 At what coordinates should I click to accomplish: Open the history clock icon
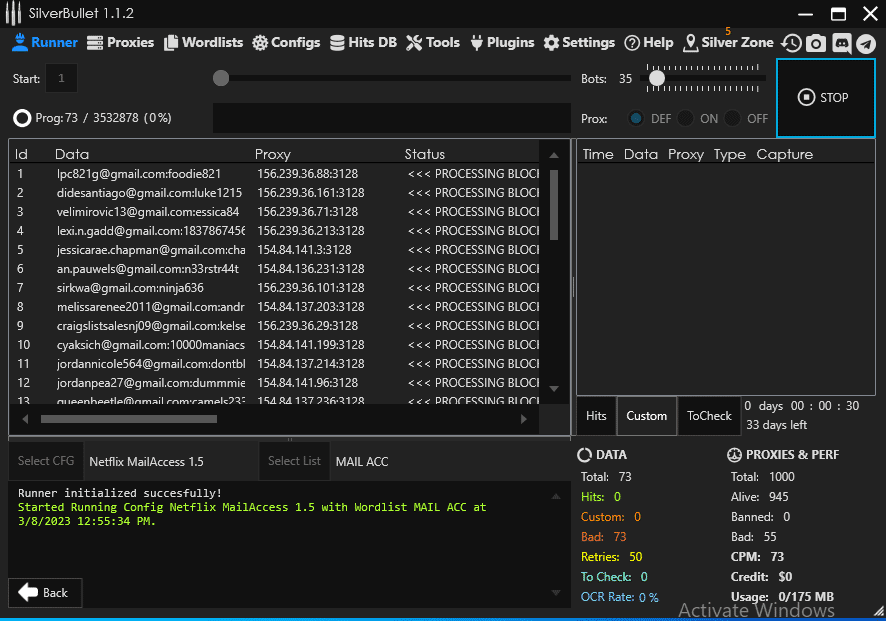coord(791,43)
